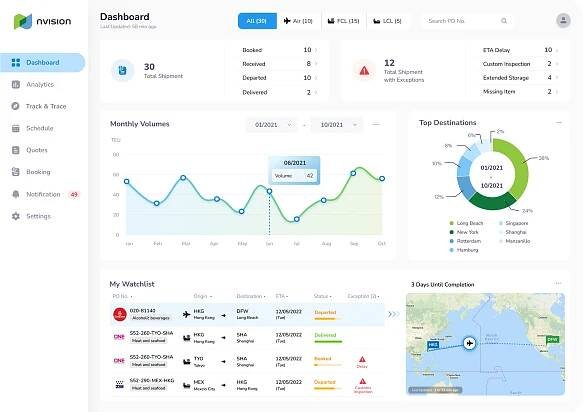Select the Air (10) filter tab
583x412 pixels.
pyautogui.click(x=298, y=21)
